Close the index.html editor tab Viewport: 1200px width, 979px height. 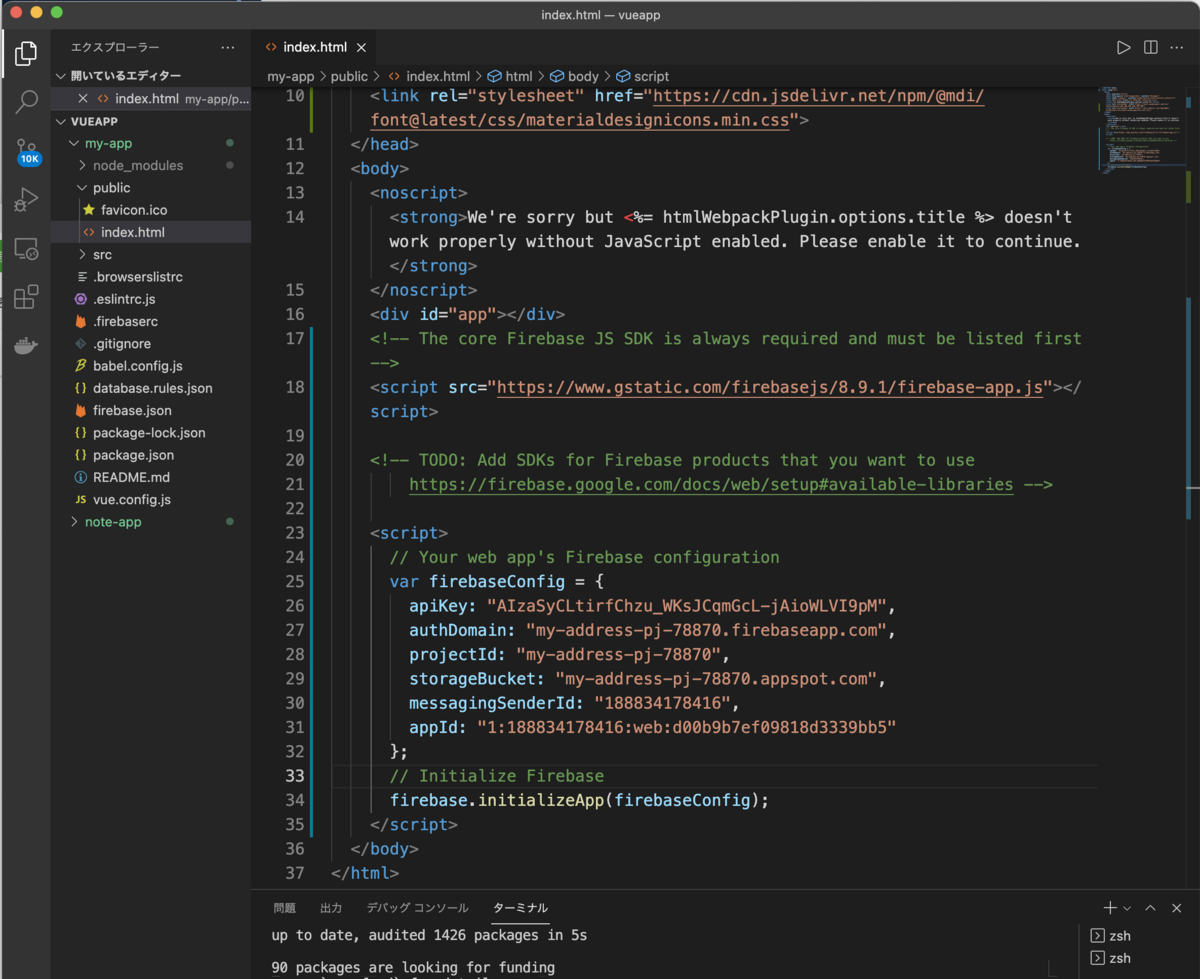(x=361, y=47)
